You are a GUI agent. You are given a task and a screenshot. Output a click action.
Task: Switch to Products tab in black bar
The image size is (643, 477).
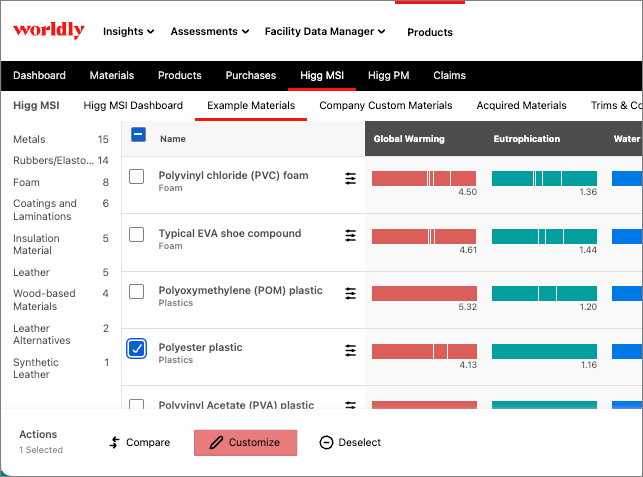click(x=180, y=75)
